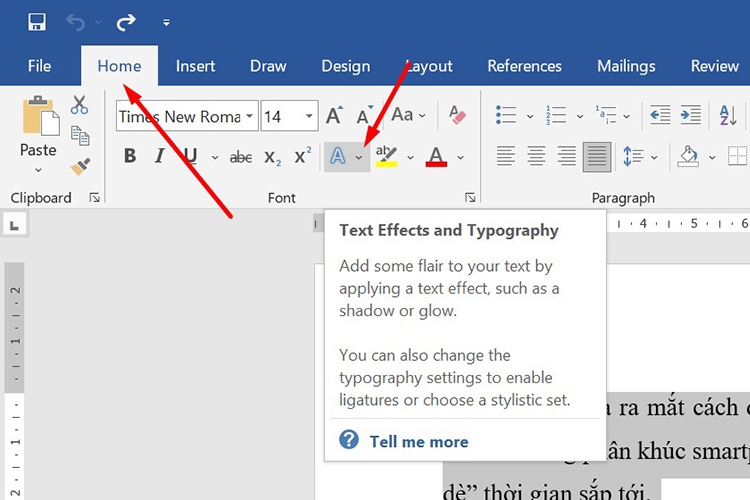Apply yellow Text Highlight Color
The height and width of the screenshot is (500, 750).
coord(386,156)
